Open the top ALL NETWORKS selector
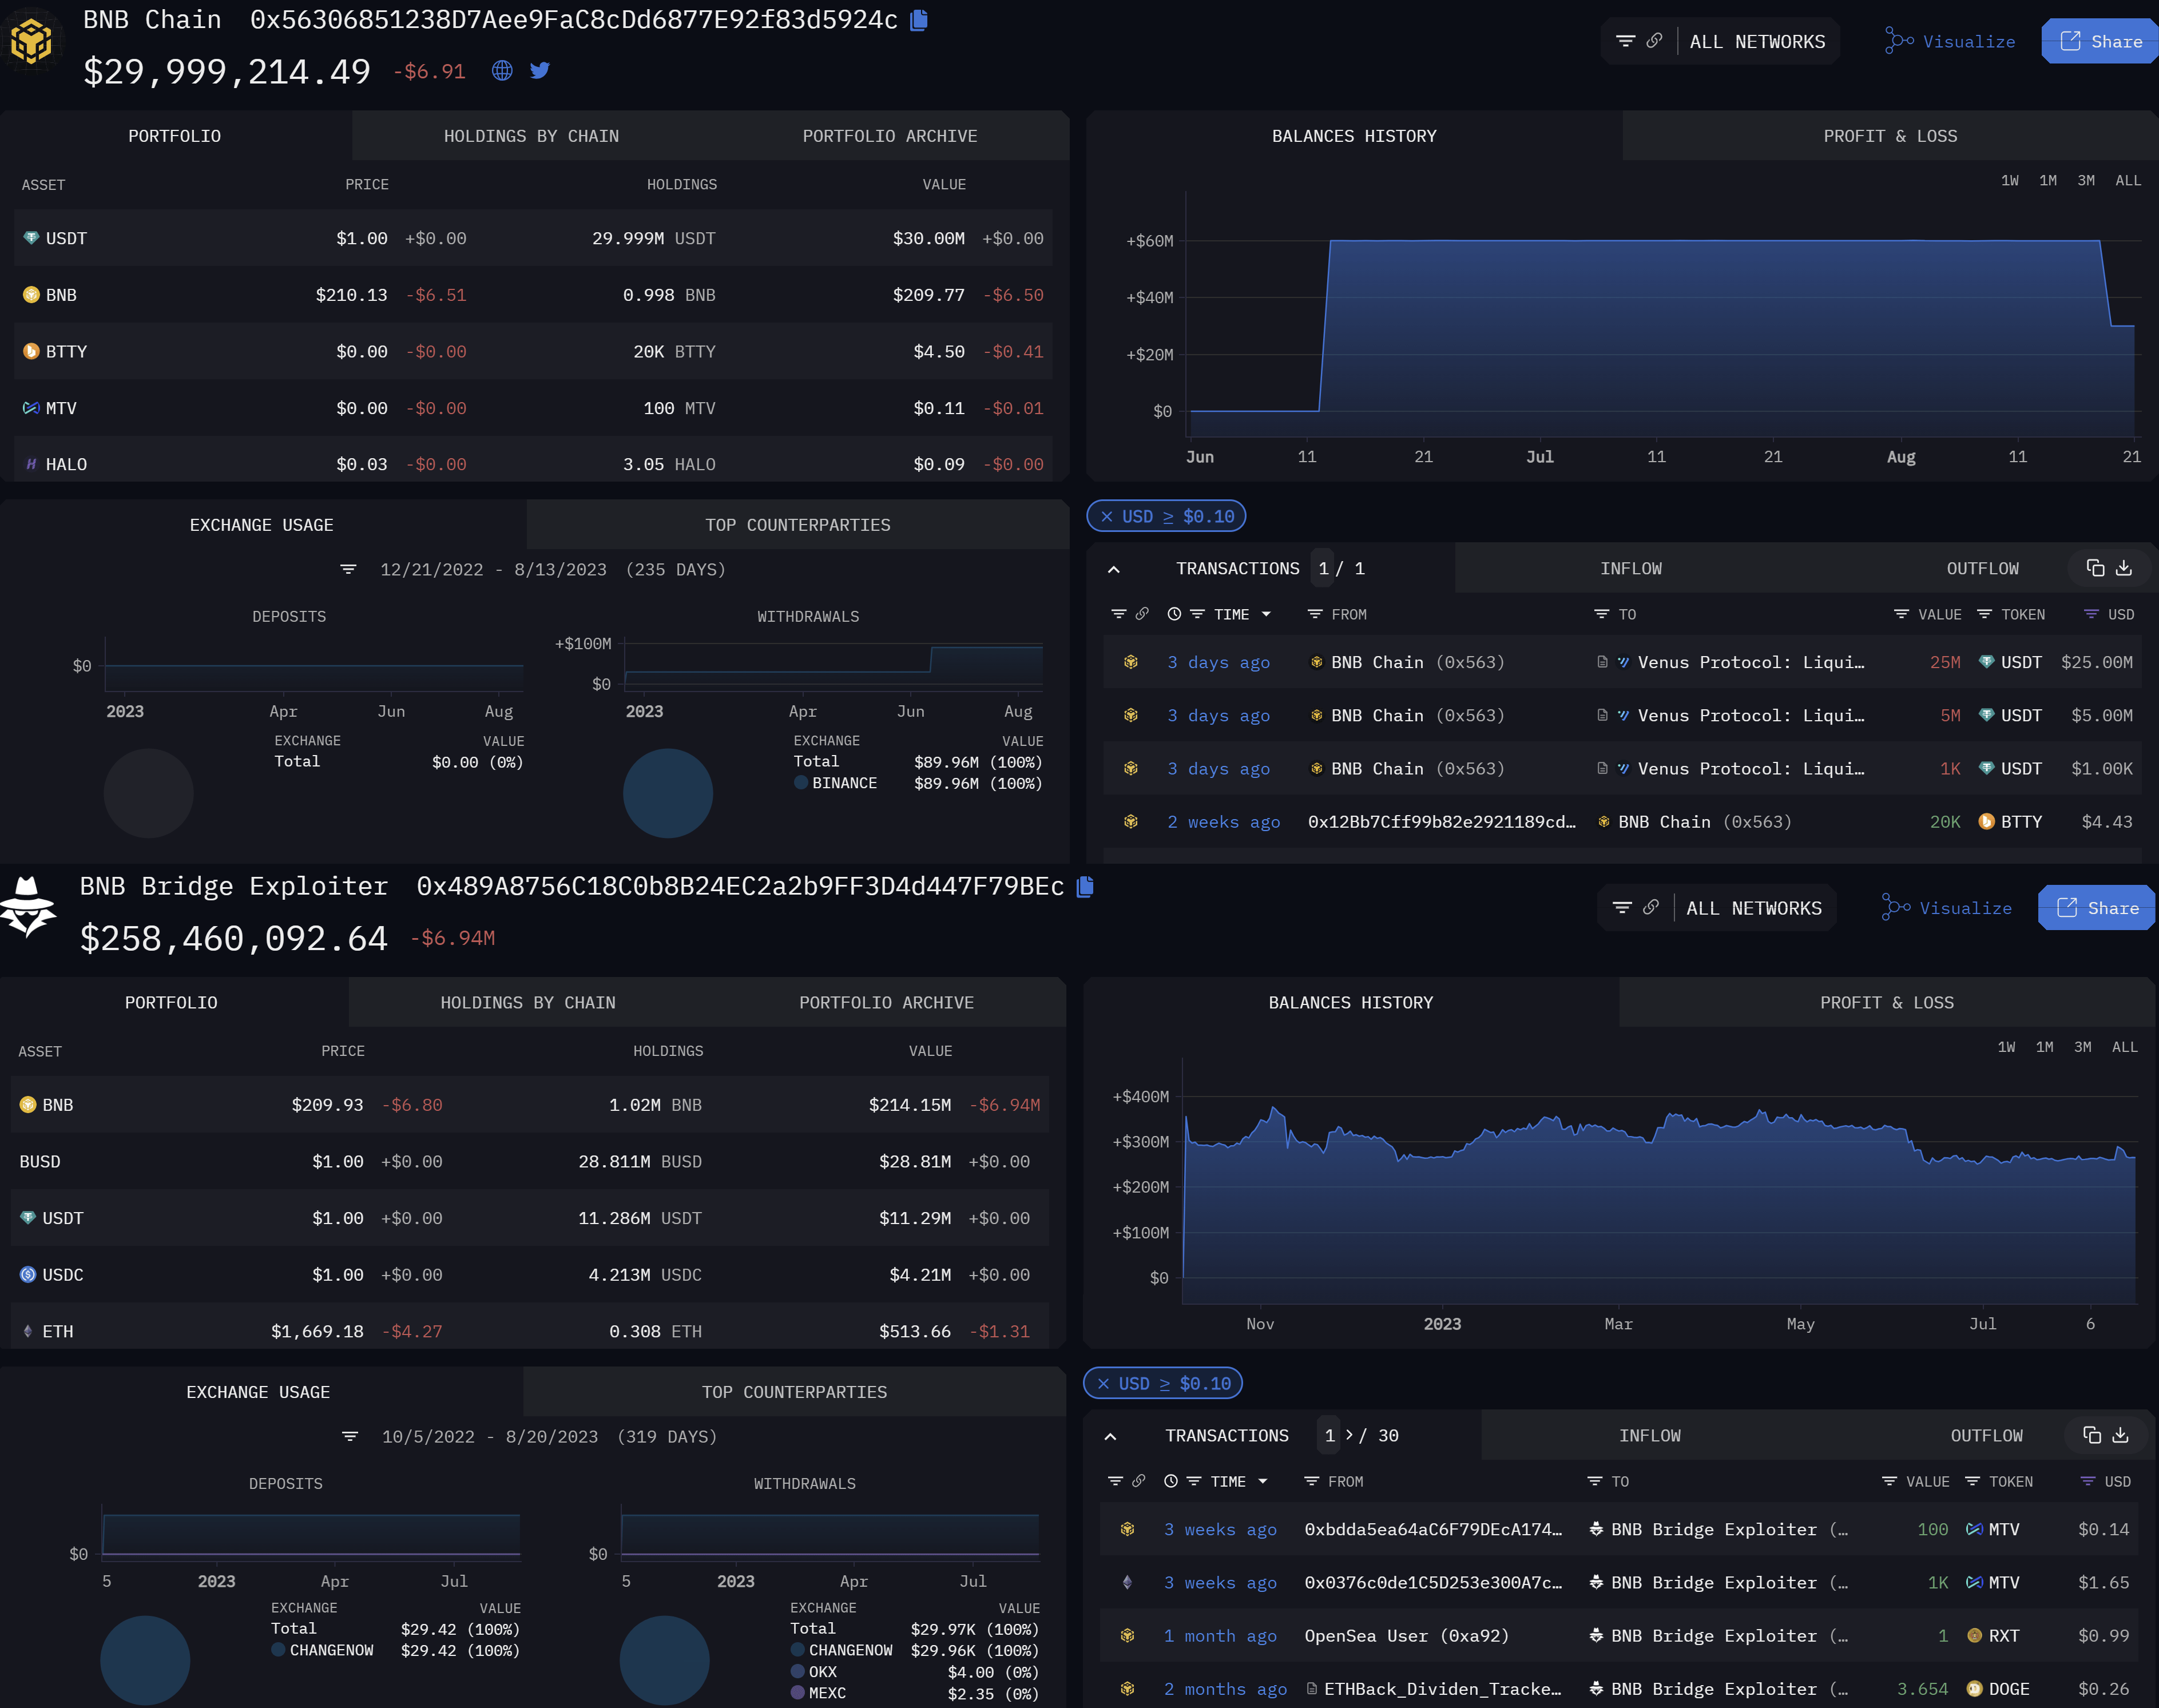 [1757, 42]
